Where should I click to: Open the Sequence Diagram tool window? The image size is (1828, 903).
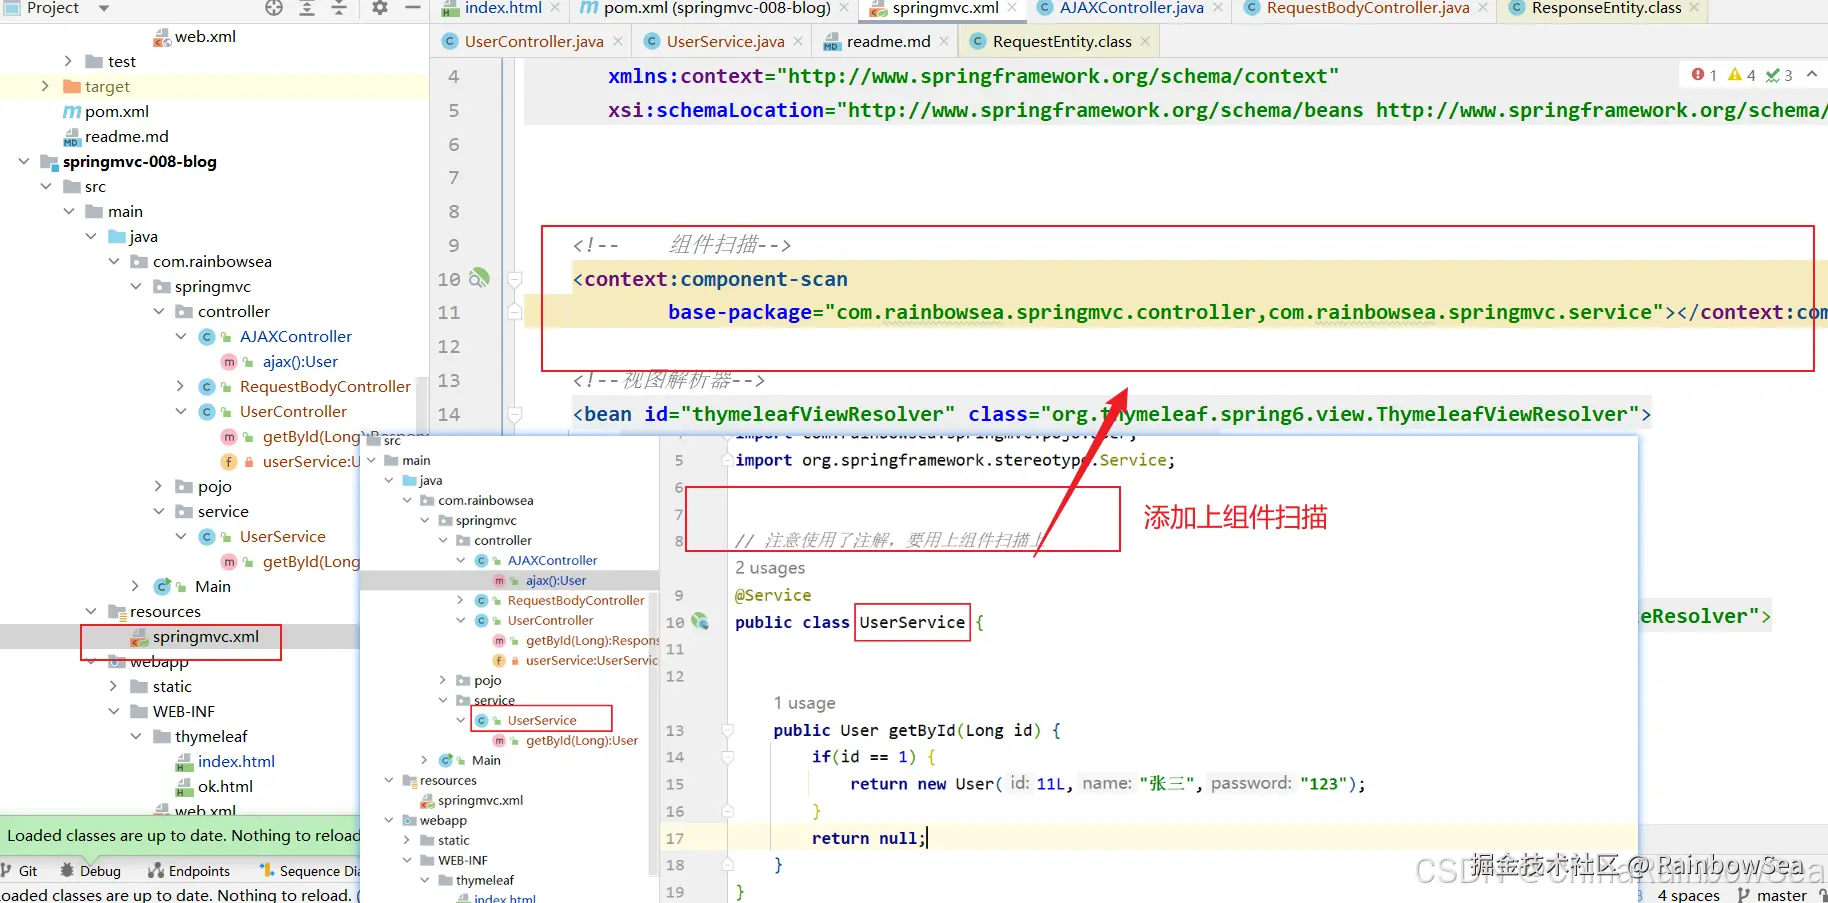click(309, 871)
